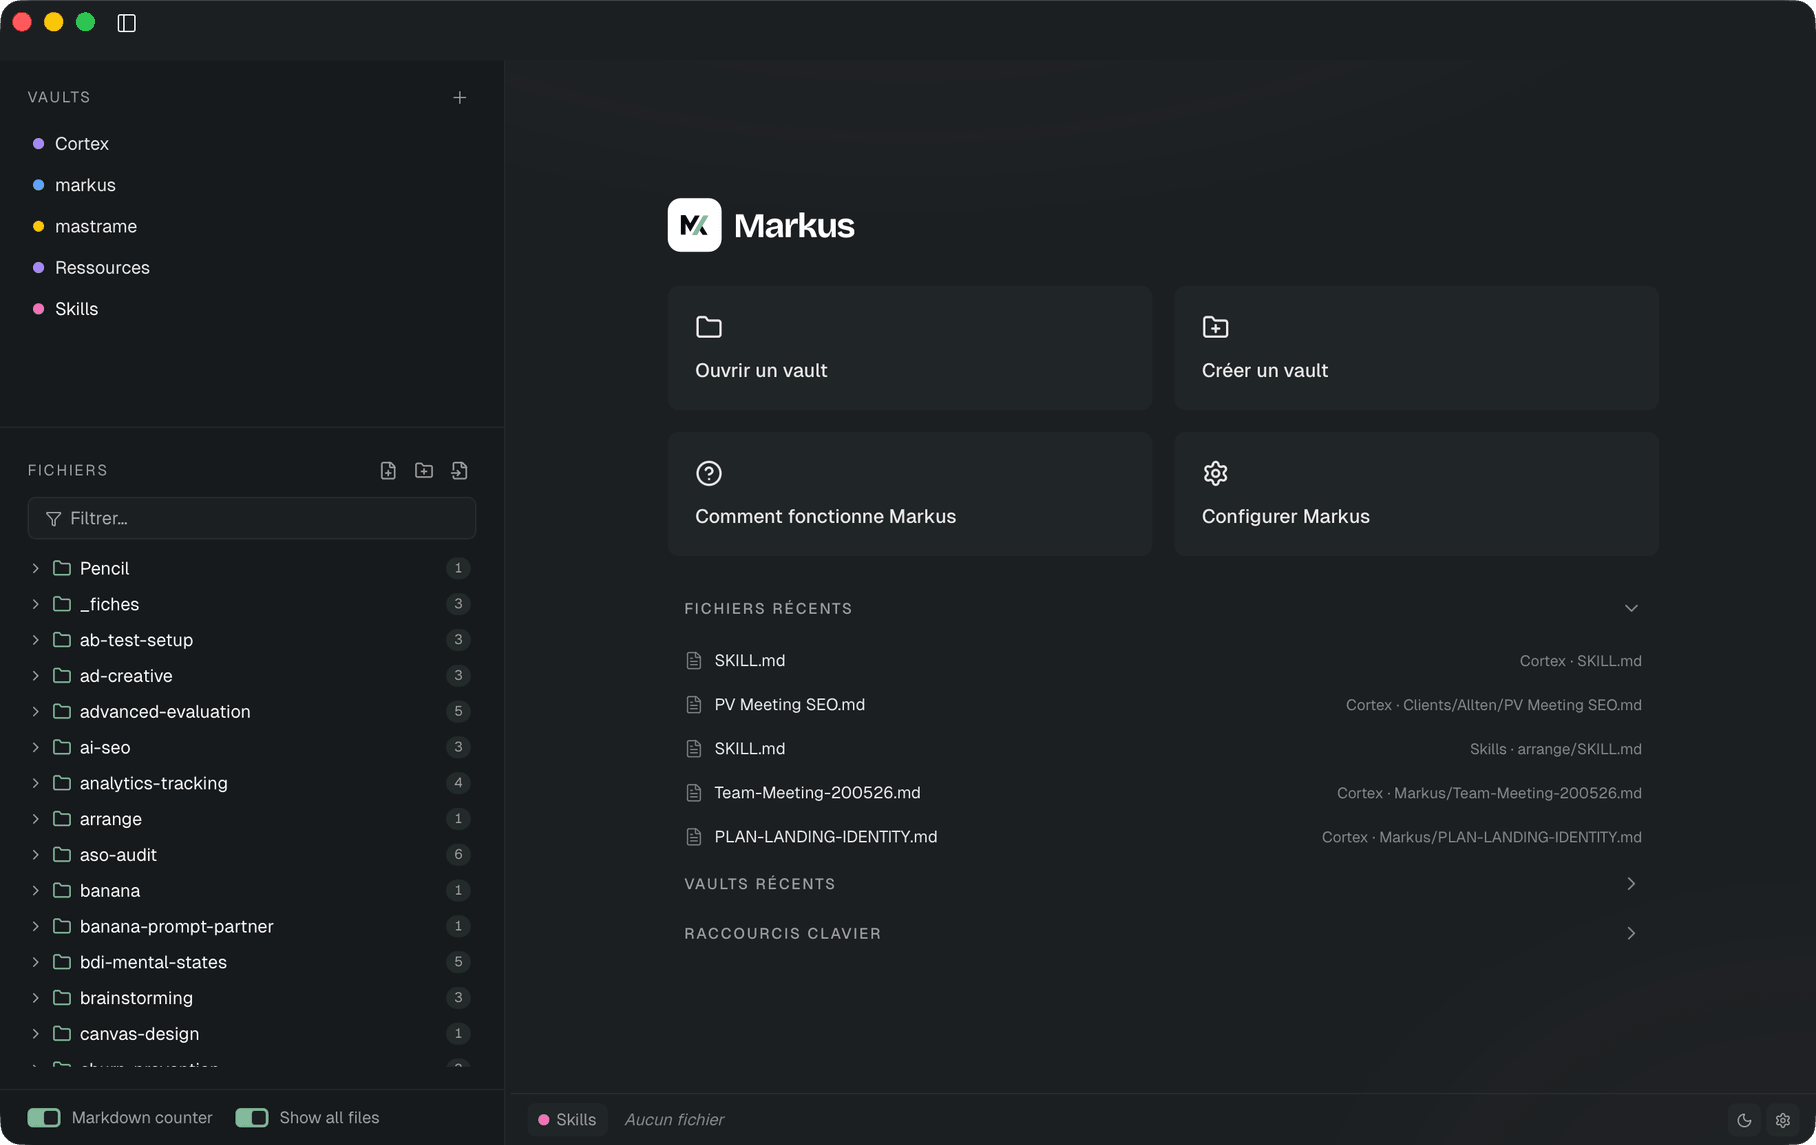Switch theme with the moon icon
The image size is (1816, 1145).
pyautogui.click(x=1744, y=1120)
